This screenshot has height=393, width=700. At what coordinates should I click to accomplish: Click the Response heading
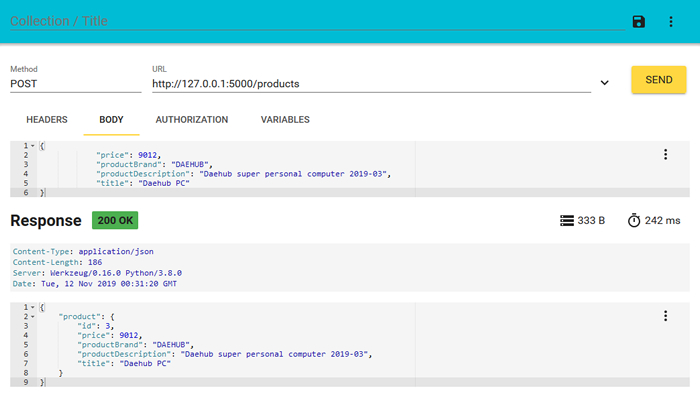point(46,221)
